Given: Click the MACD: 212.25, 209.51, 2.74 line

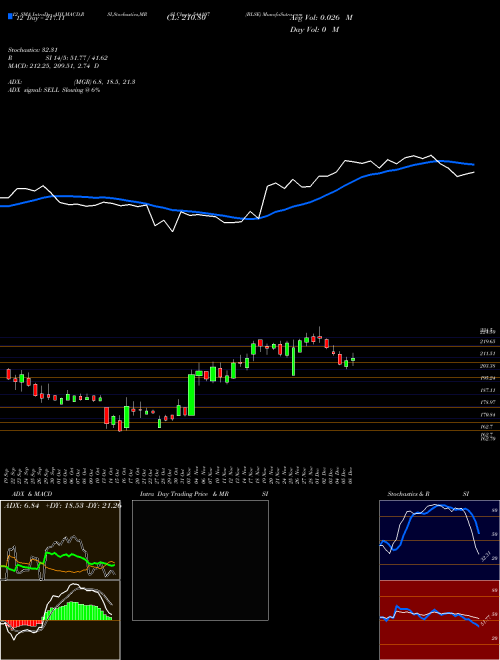Looking at the screenshot, I should click(x=53, y=66).
